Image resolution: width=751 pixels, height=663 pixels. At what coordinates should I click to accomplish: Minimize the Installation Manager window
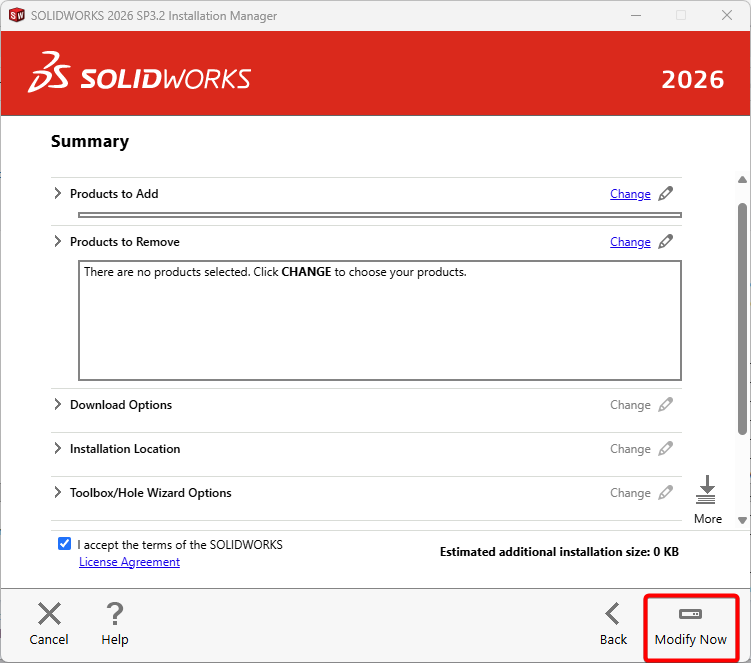(636, 15)
